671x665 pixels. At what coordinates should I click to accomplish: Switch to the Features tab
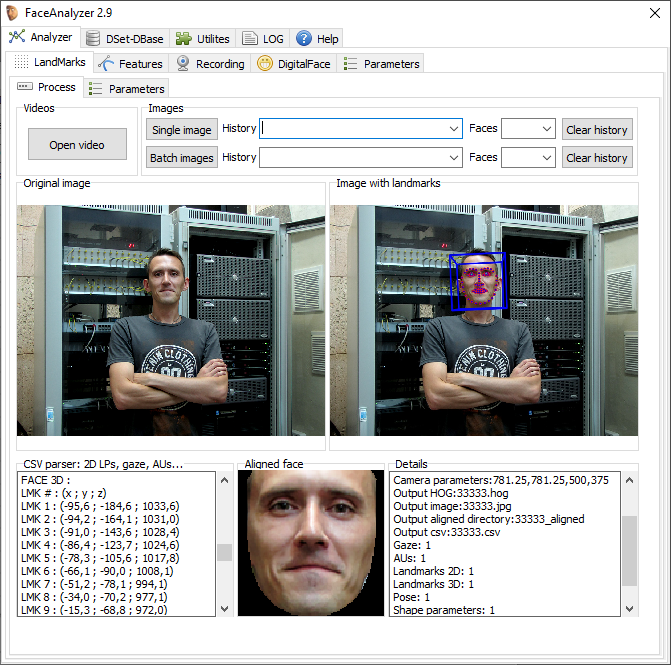click(x=131, y=64)
